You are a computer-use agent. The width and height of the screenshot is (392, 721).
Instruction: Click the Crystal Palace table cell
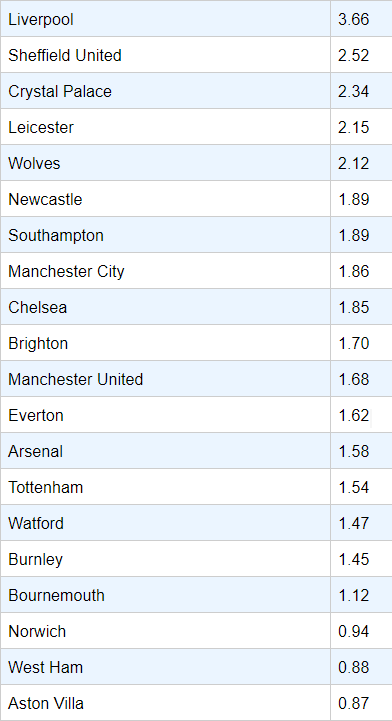point(165,91)
